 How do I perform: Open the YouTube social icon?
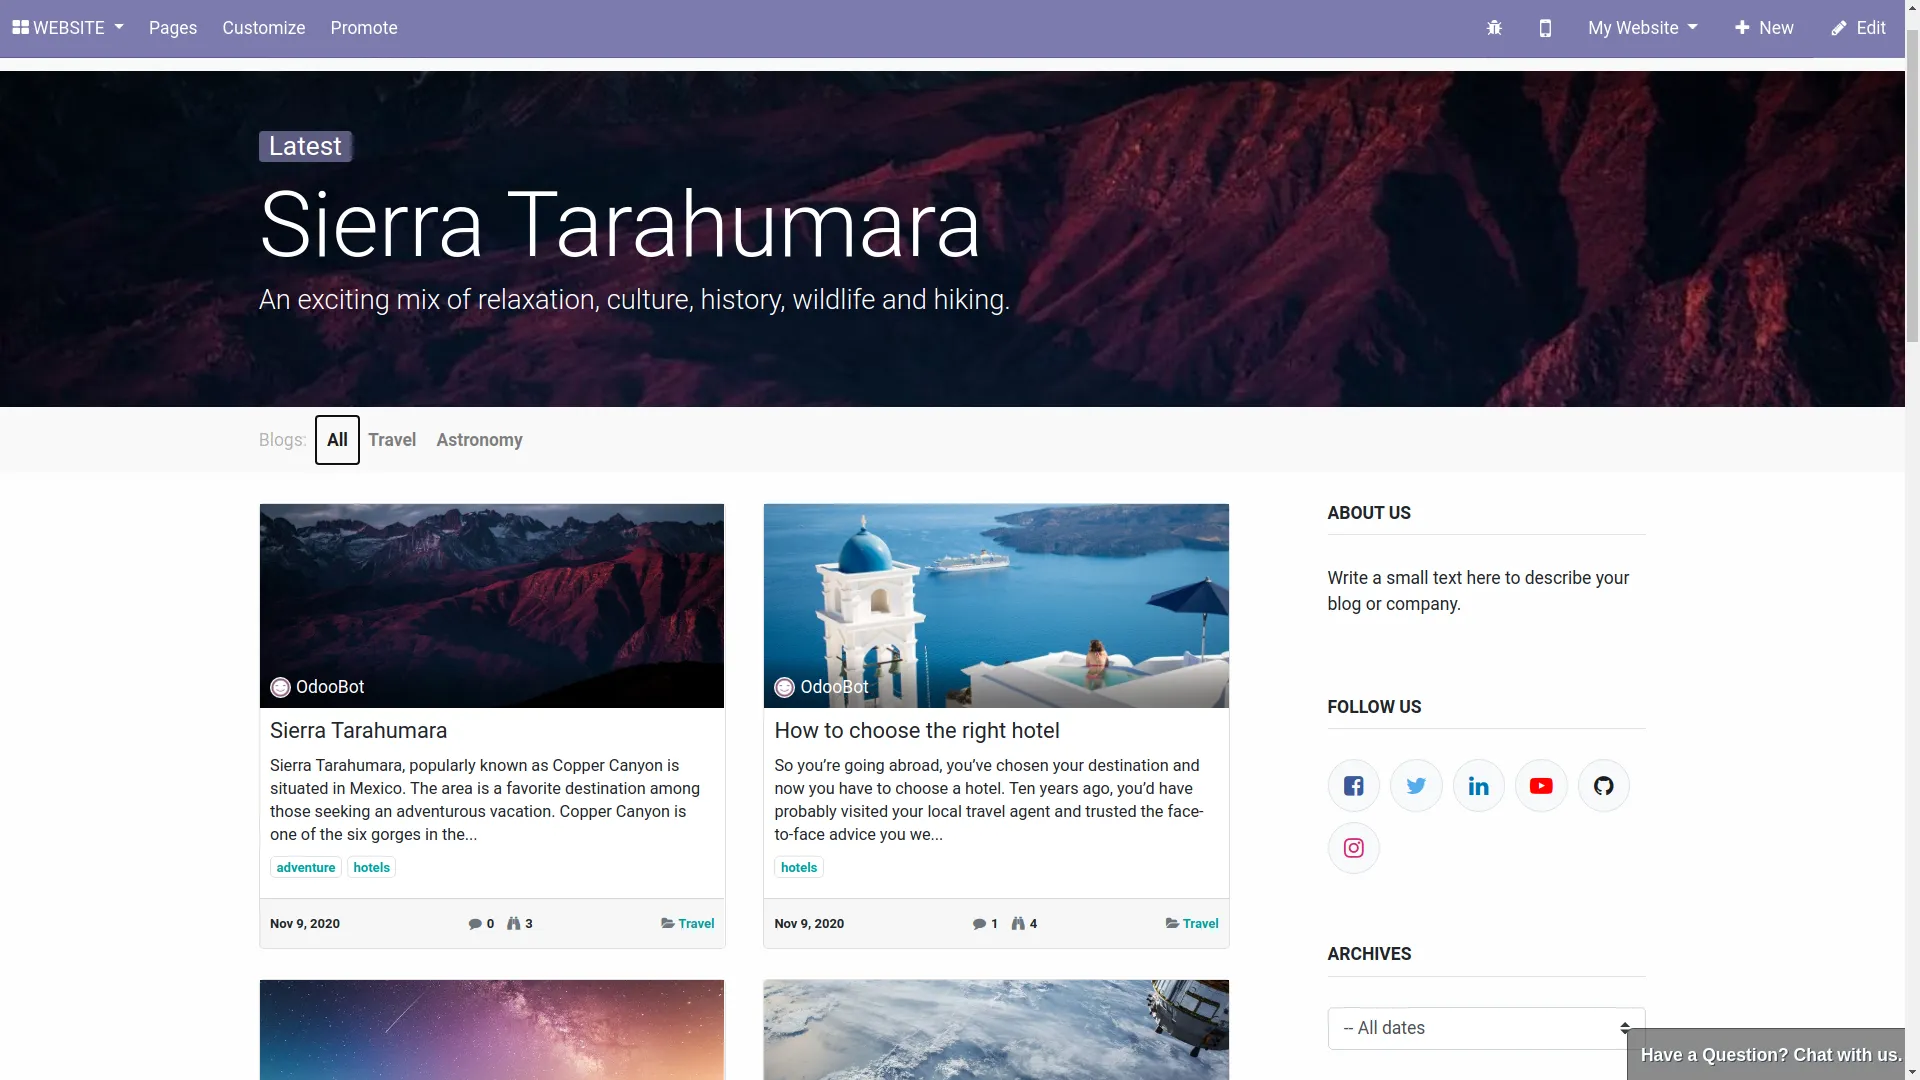[1541, 786]
